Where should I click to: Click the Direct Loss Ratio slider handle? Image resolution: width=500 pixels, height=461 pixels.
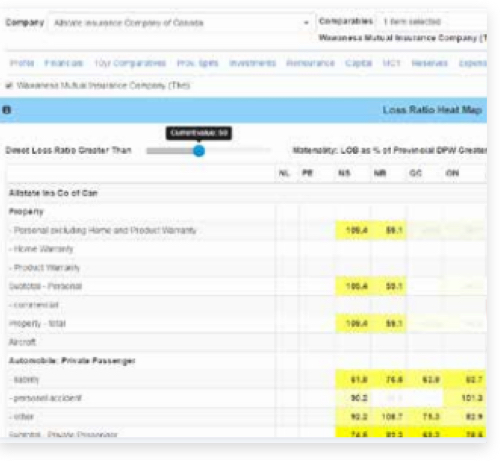199,151
